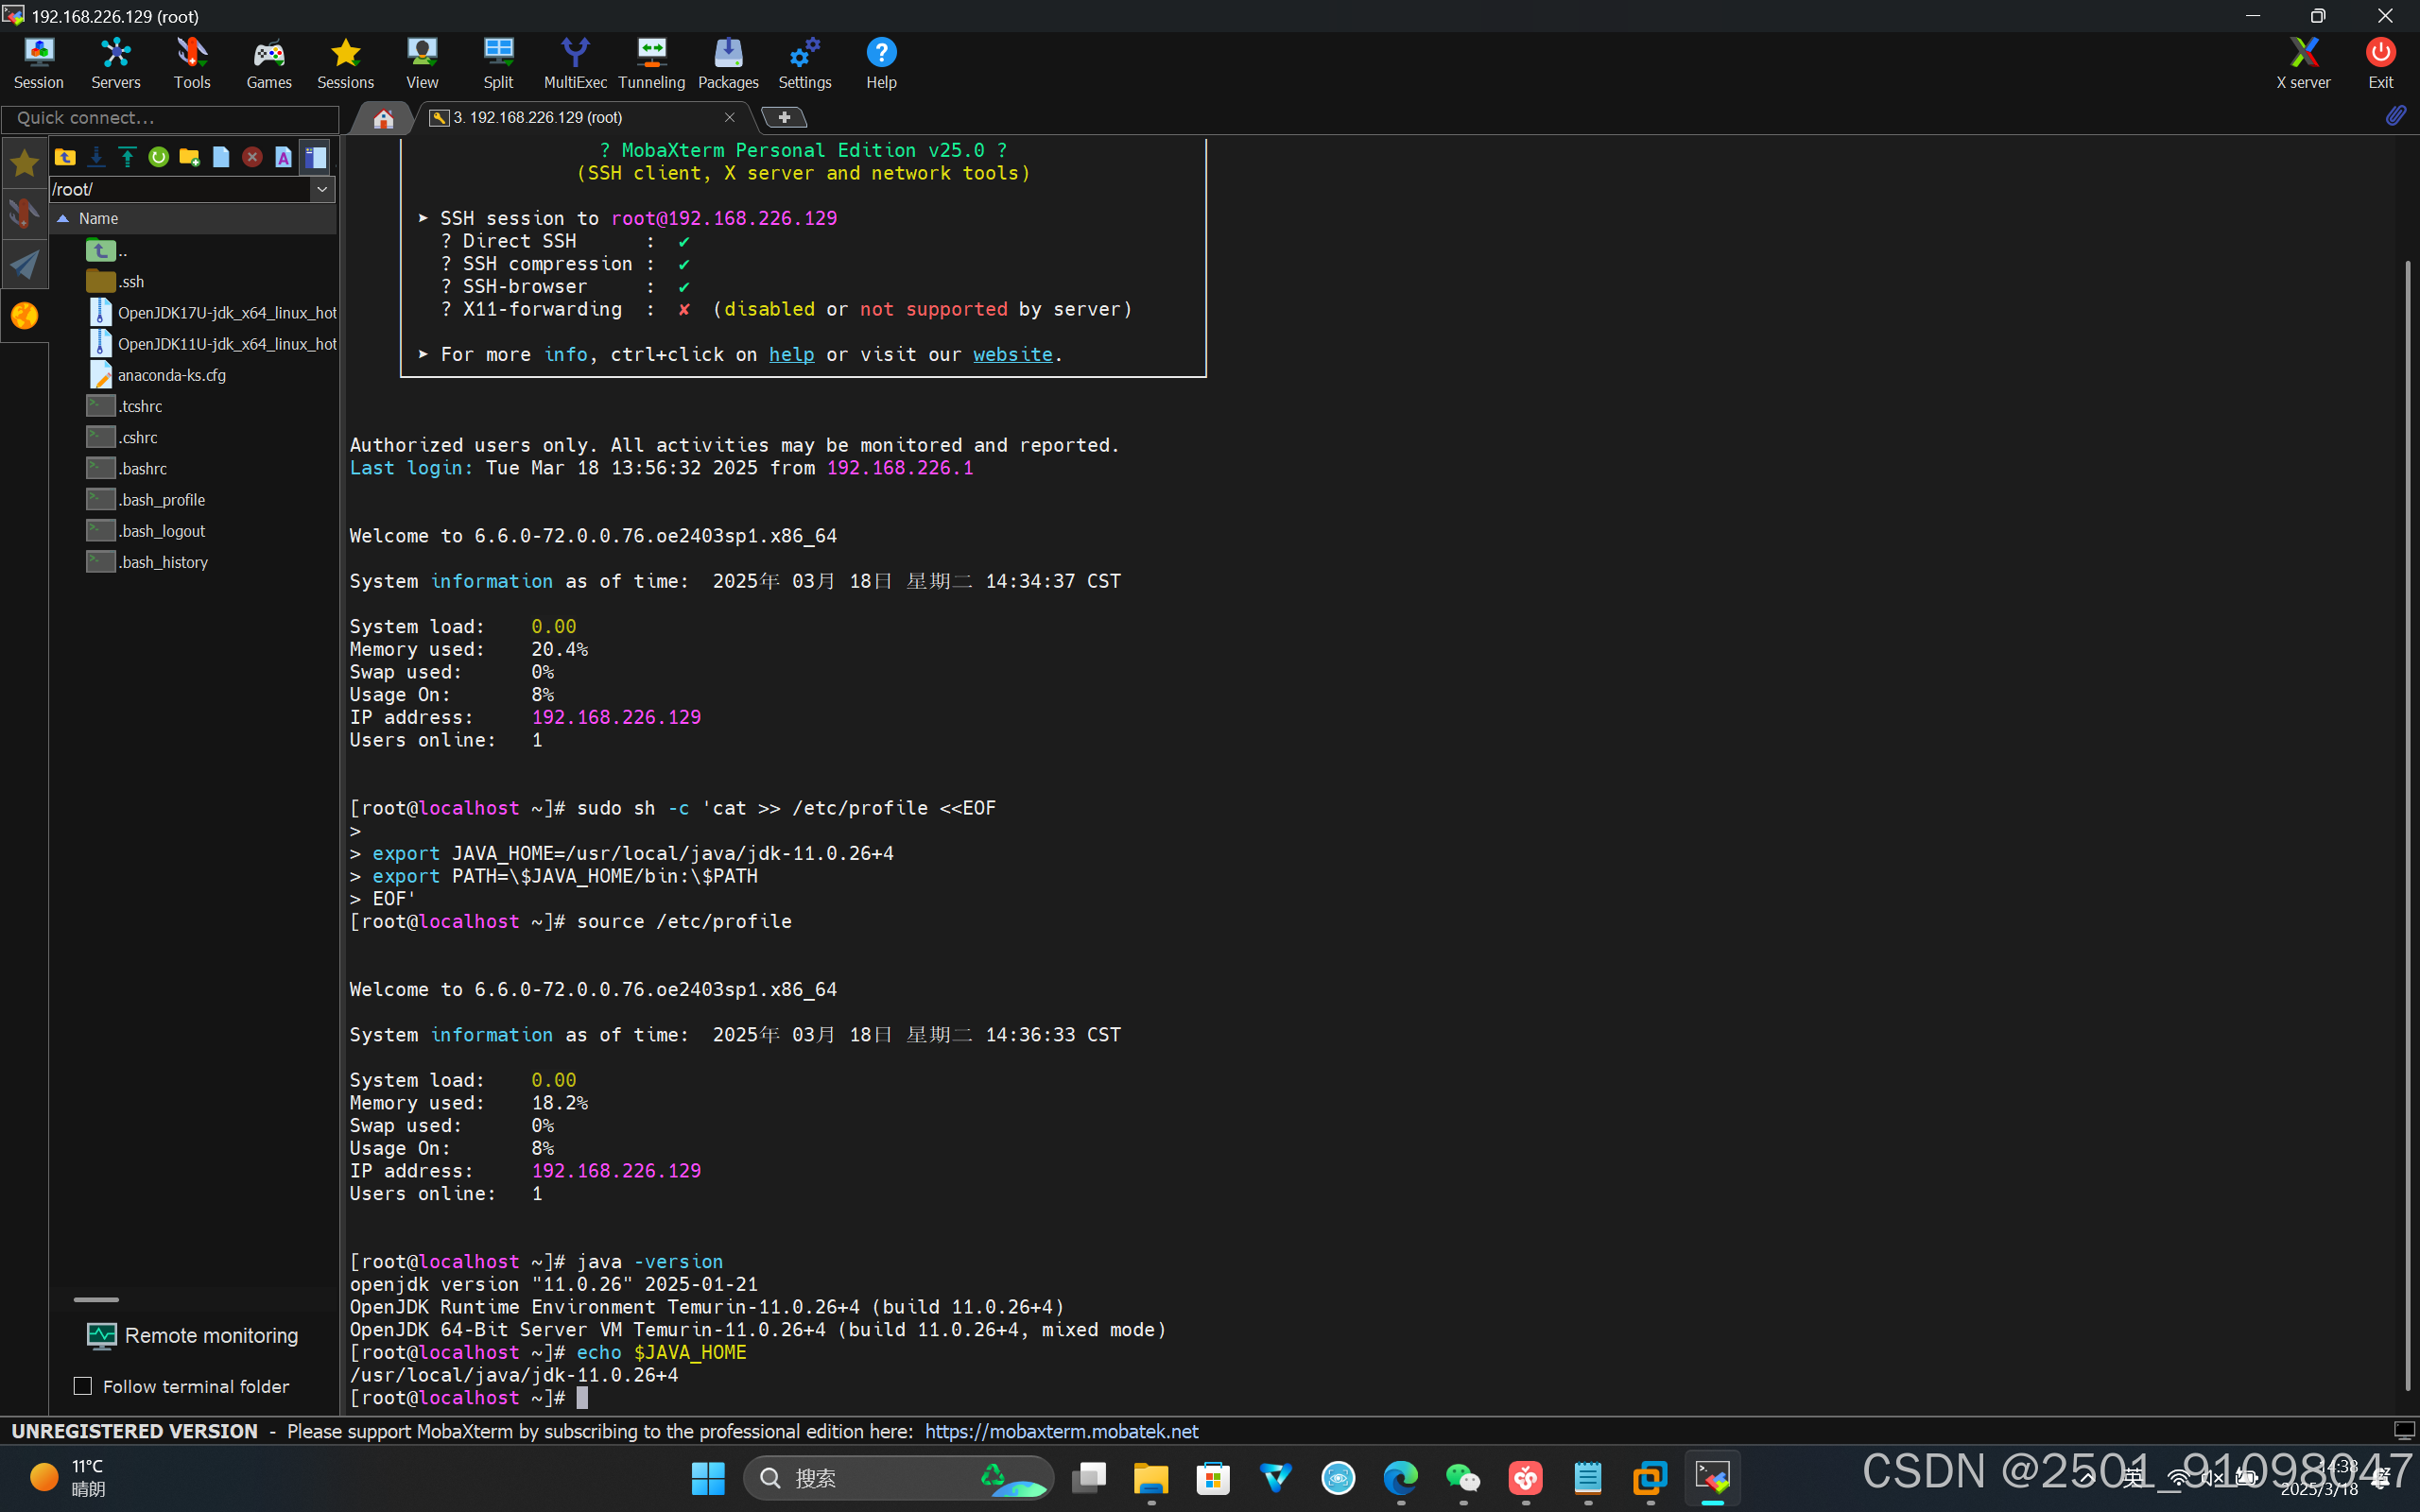Create a new folder in SFTP browser
Screen dimensions: 2420x1512
(189, 157)
